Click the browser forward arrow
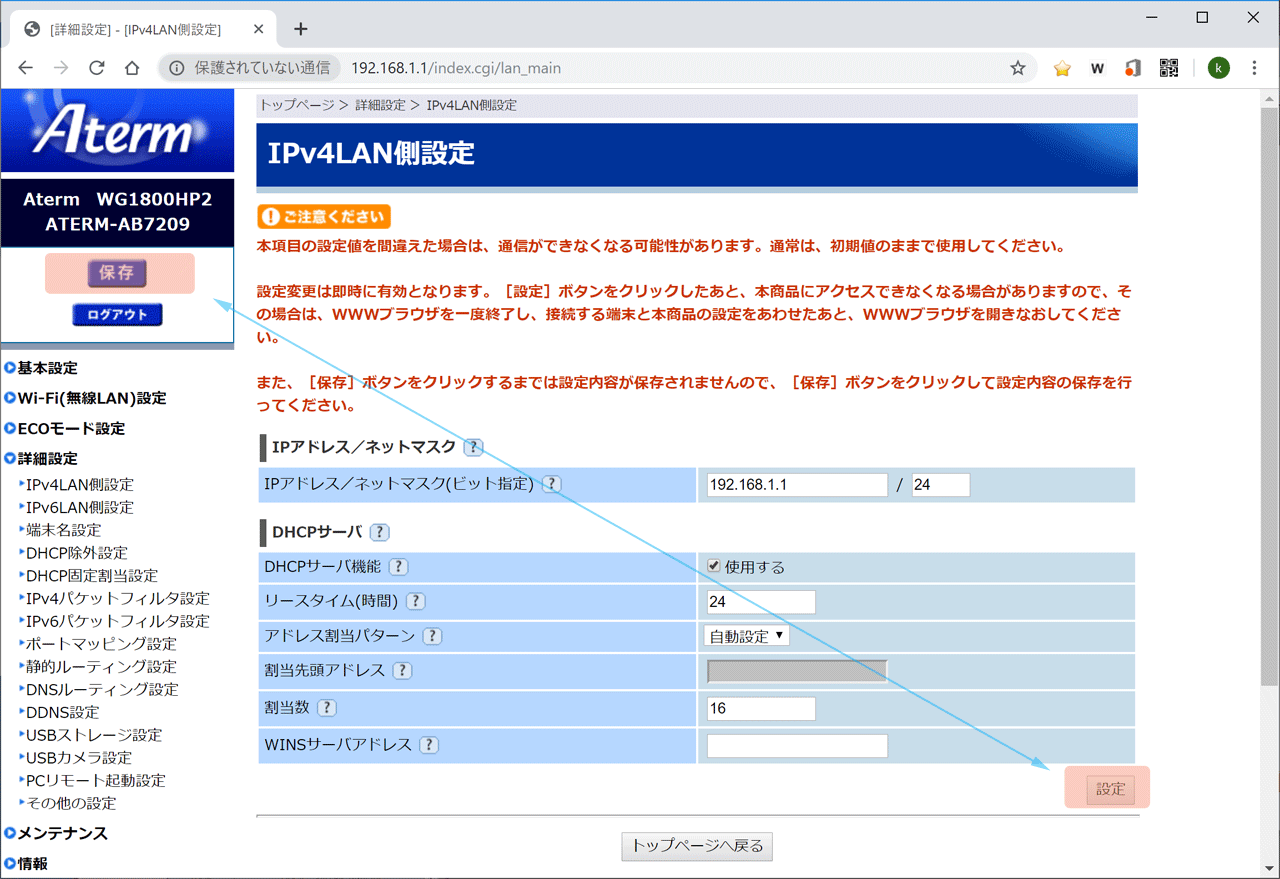This screenshot has height=879, width=1280. [x=61, y=68]
